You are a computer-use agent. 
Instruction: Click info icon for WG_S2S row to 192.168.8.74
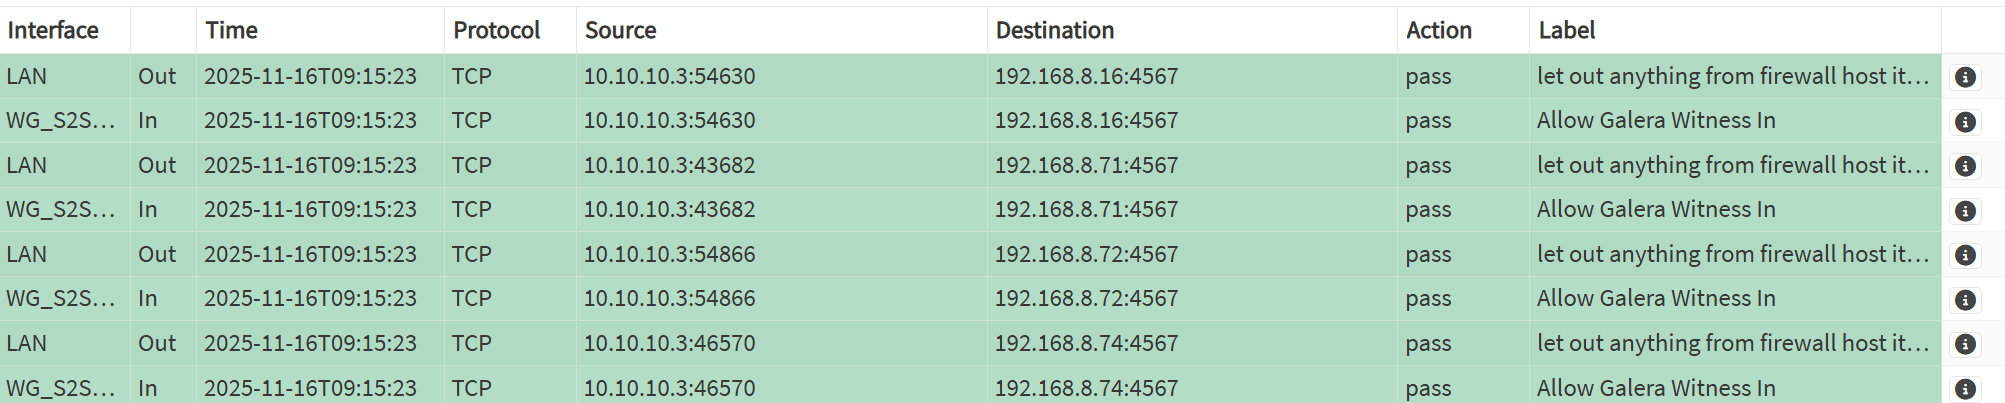[x=1965, y=389]
